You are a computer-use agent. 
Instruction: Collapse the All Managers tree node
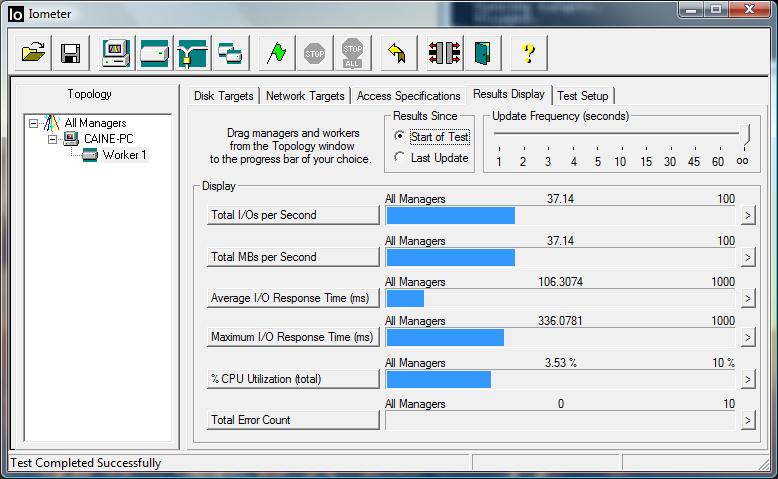[33, 123]
